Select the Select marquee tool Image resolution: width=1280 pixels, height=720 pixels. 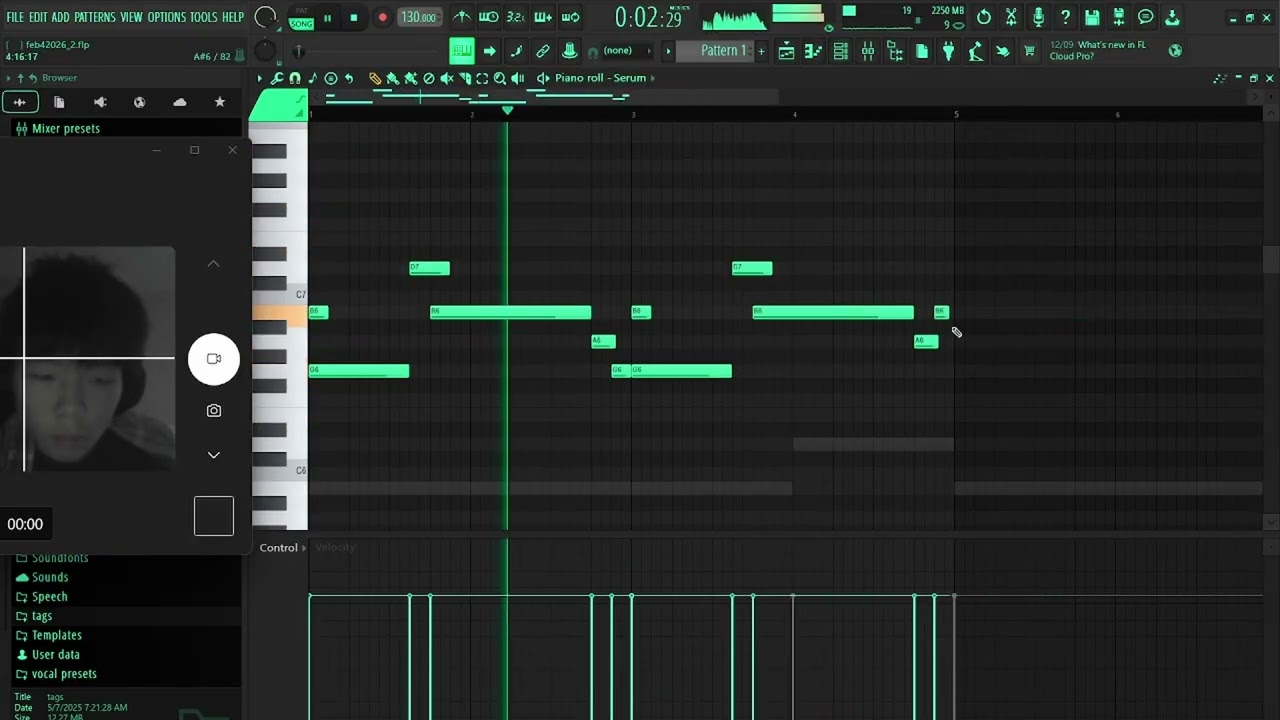[482, 78]
